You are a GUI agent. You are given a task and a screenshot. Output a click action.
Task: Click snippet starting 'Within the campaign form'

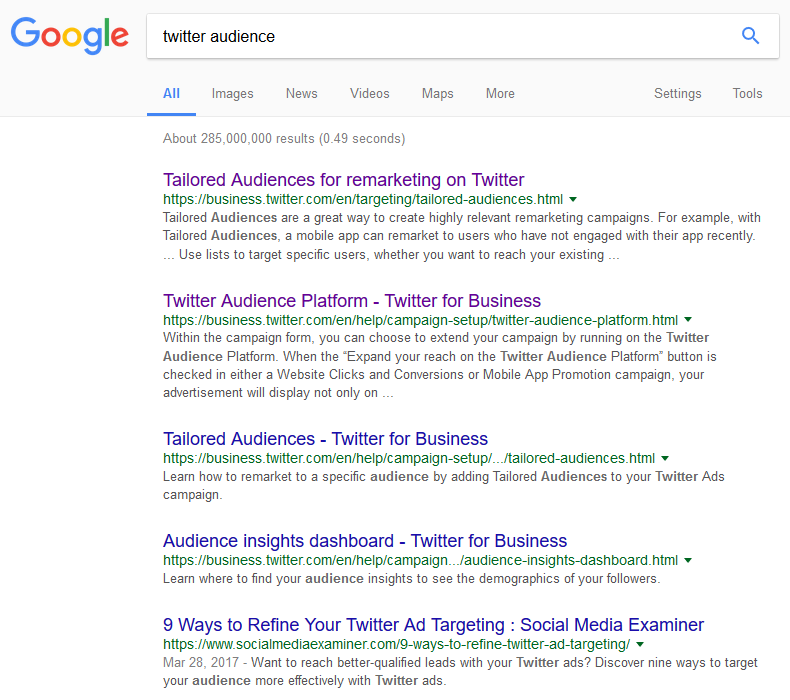(440, 365)
